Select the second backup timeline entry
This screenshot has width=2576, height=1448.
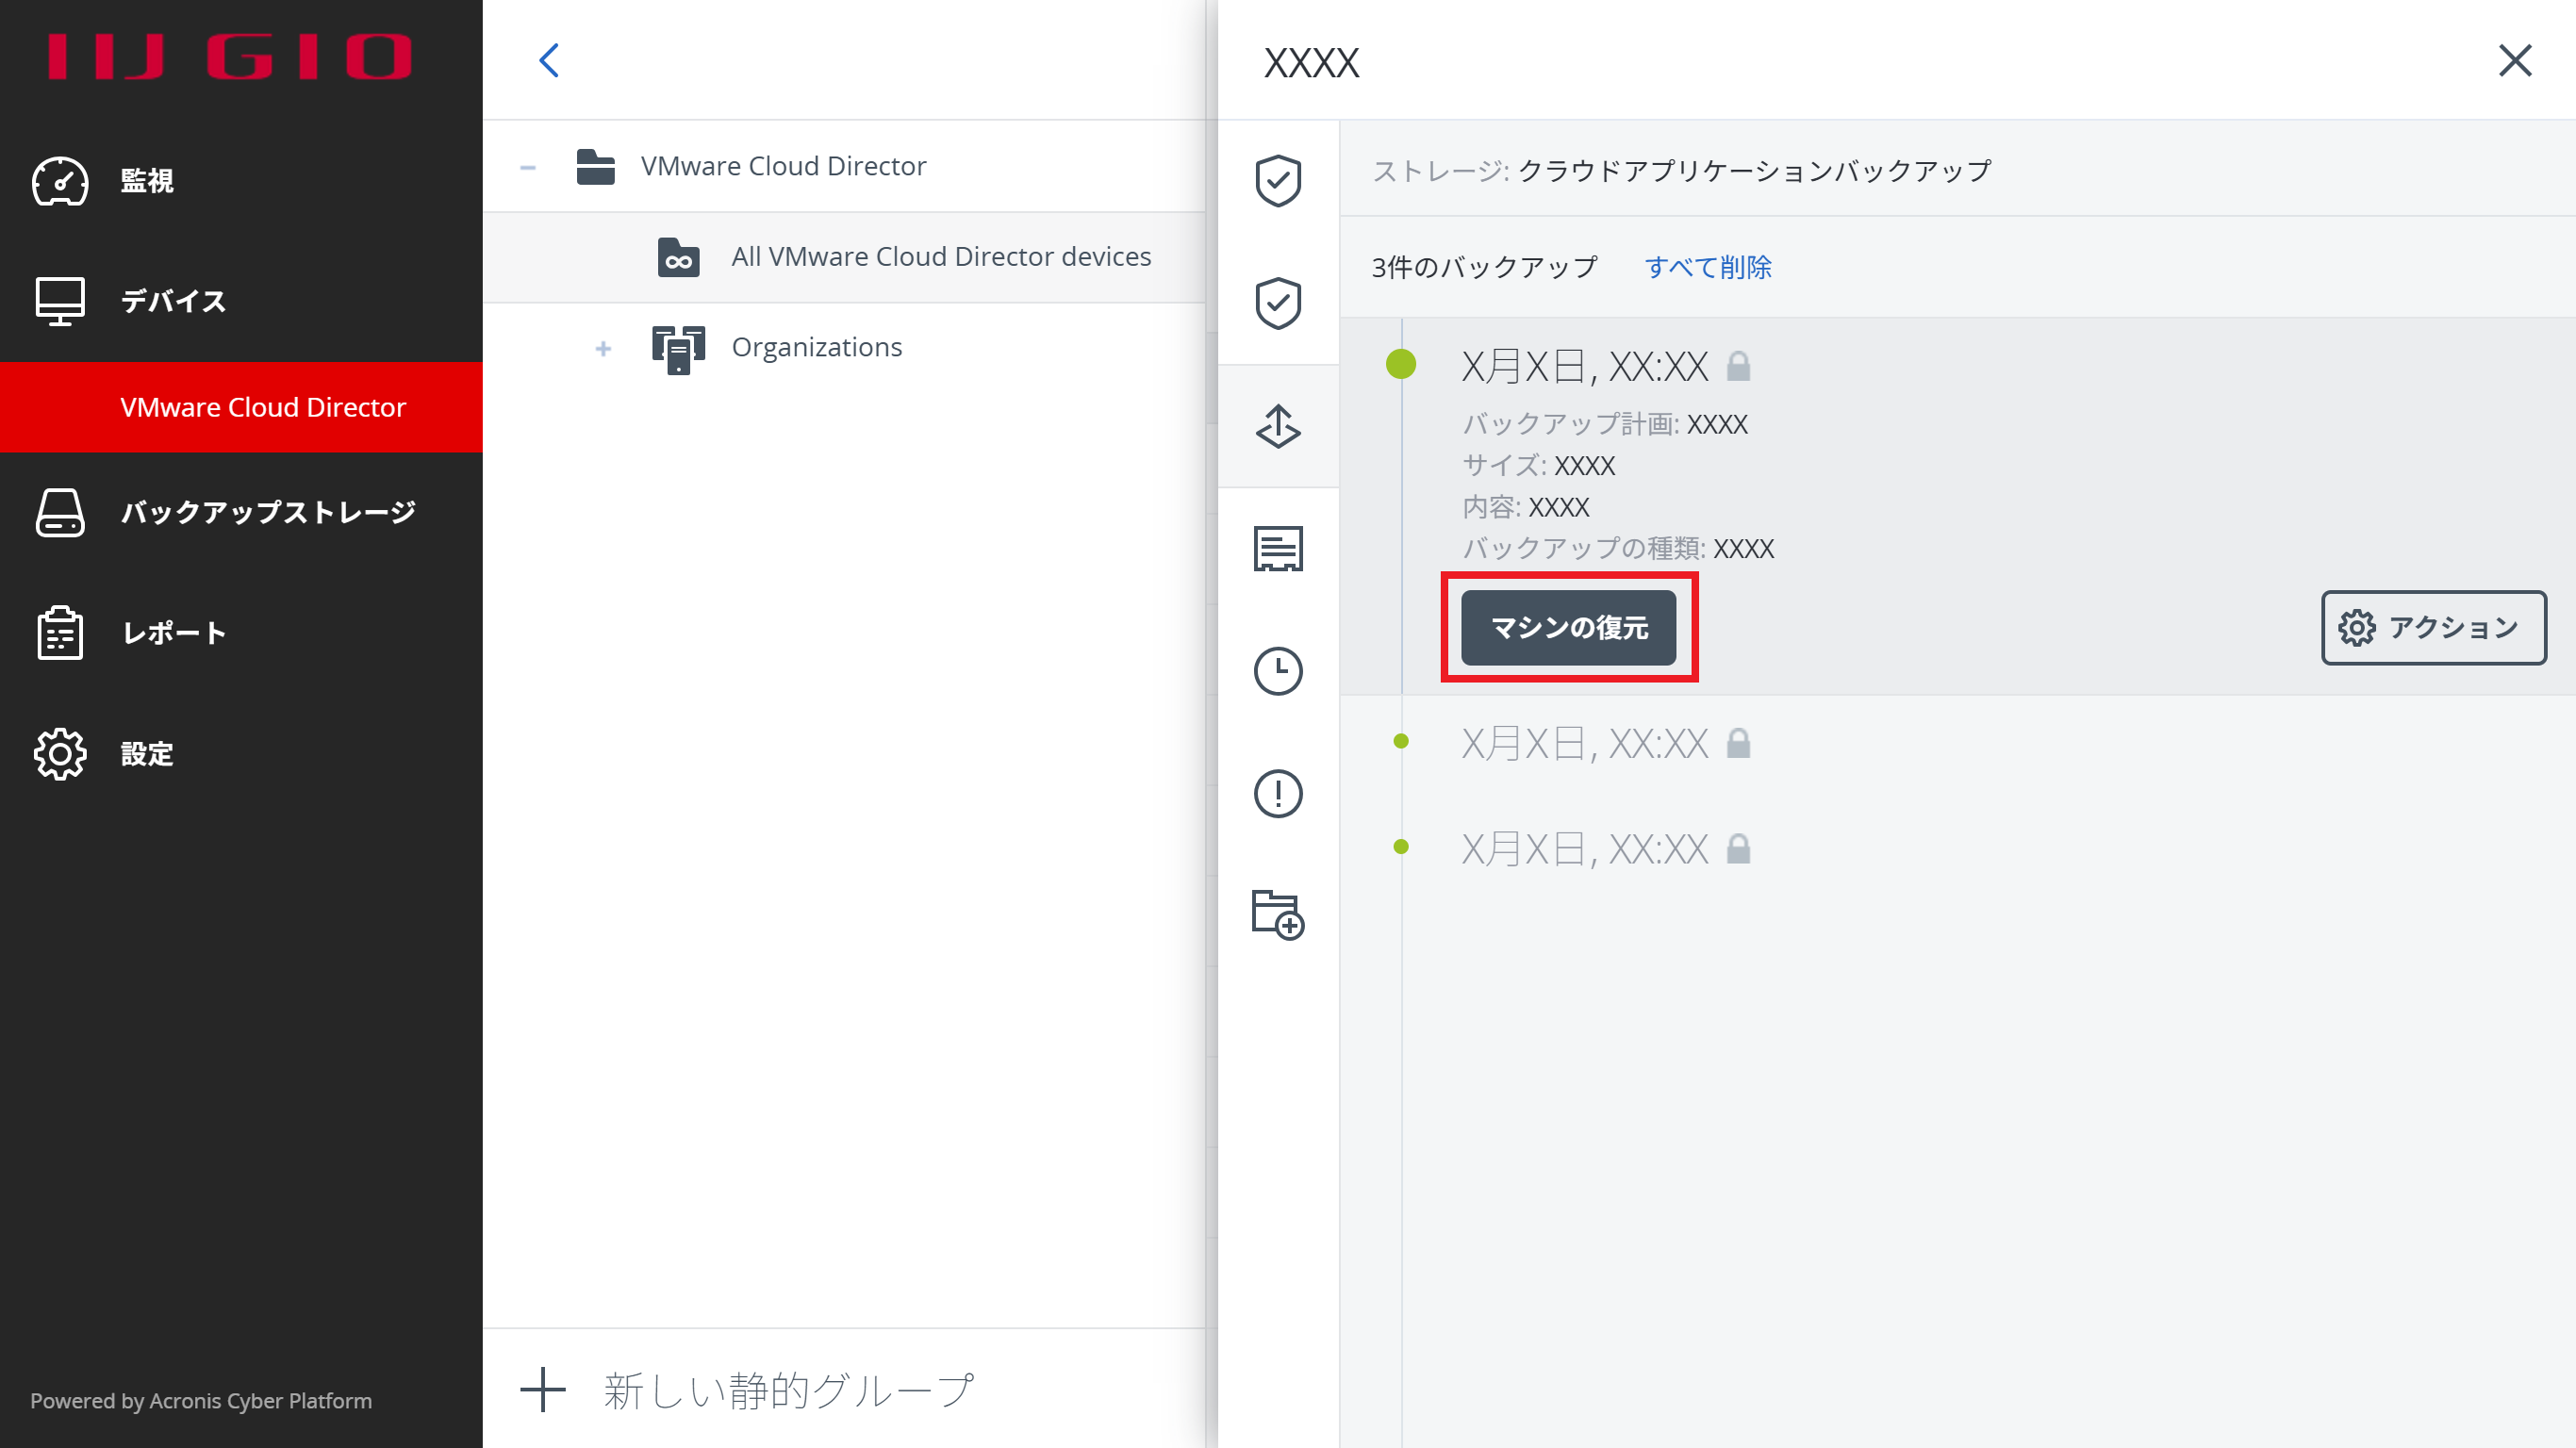(x=1584, y=743)
